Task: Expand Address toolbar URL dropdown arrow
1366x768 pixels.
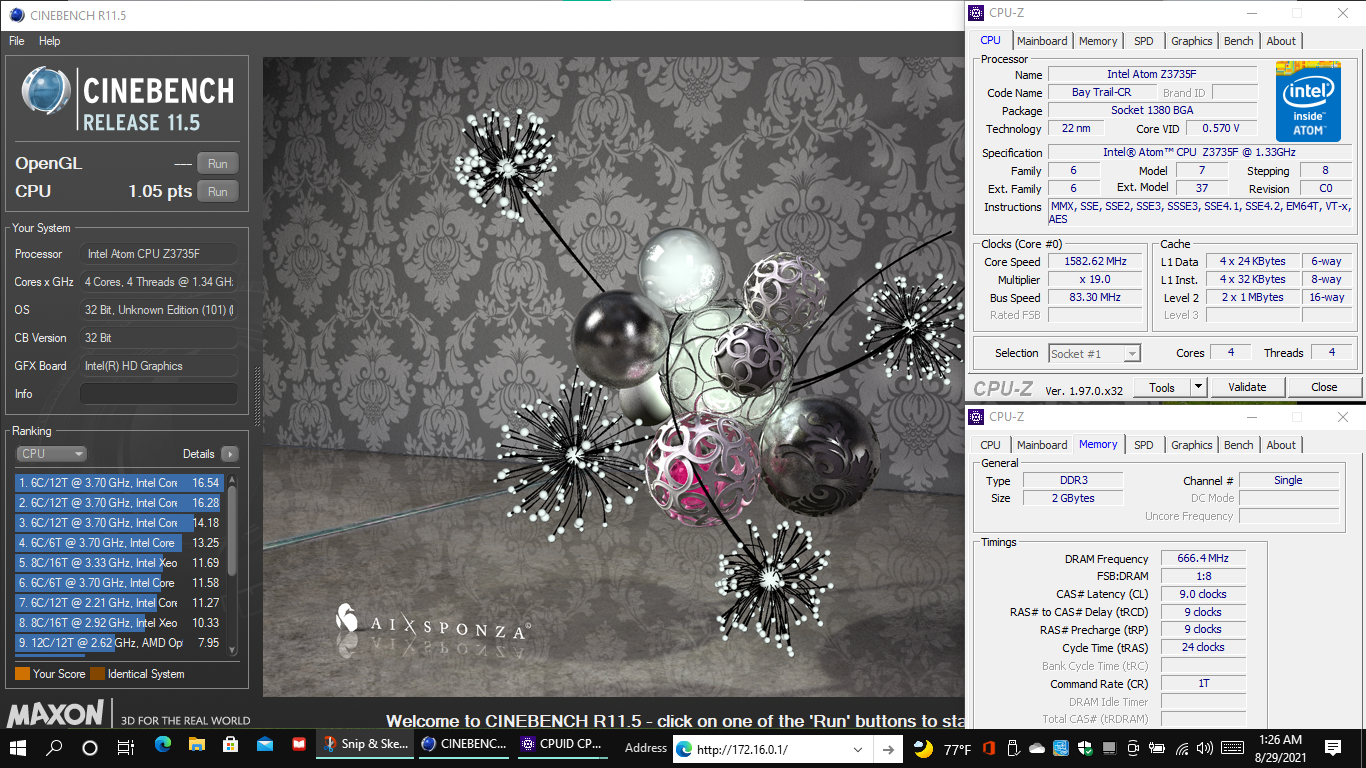Action: pyautogui.click(x=858, y=749)
